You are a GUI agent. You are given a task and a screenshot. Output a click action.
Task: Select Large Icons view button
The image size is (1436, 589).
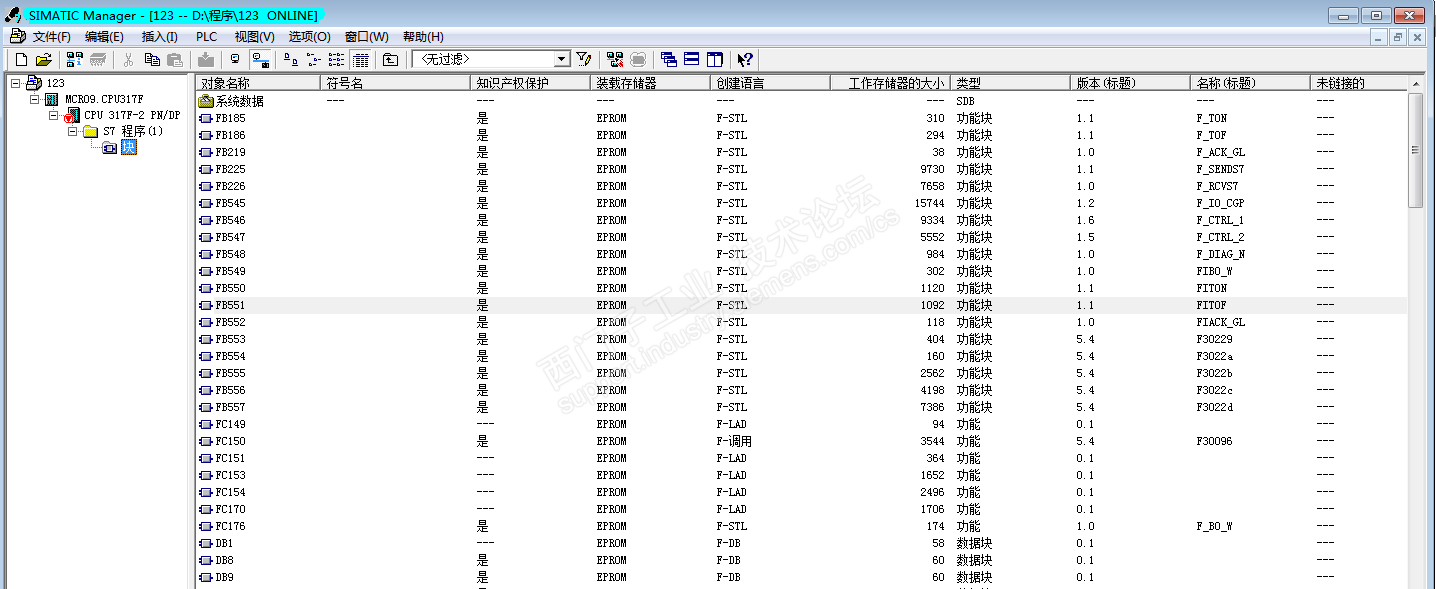tap(291, 60)
